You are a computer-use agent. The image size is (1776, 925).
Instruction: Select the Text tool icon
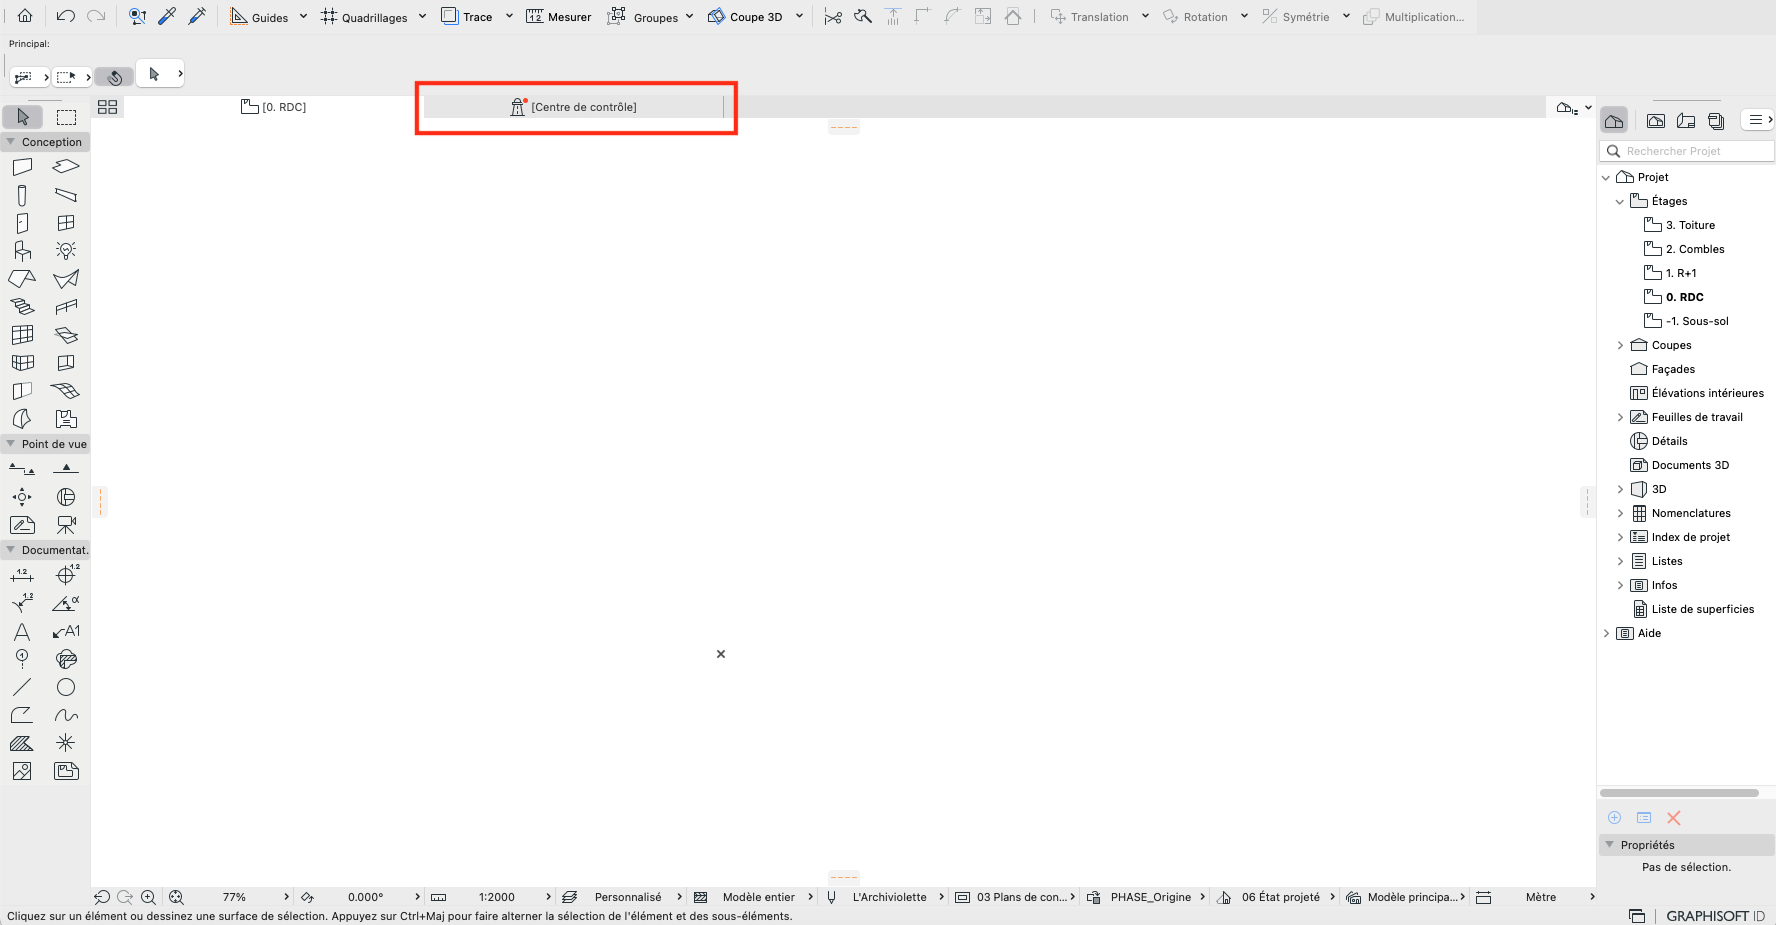point(22,631)
